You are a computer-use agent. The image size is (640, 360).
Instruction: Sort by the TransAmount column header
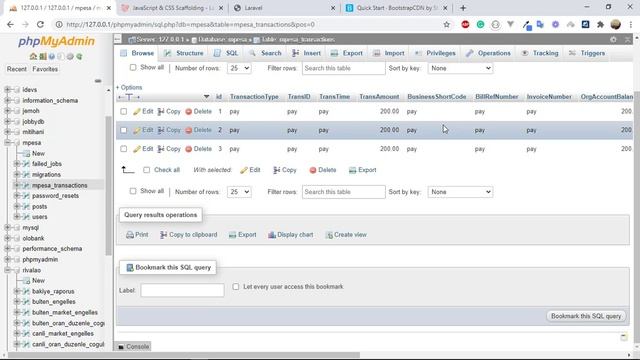(379, 97)
